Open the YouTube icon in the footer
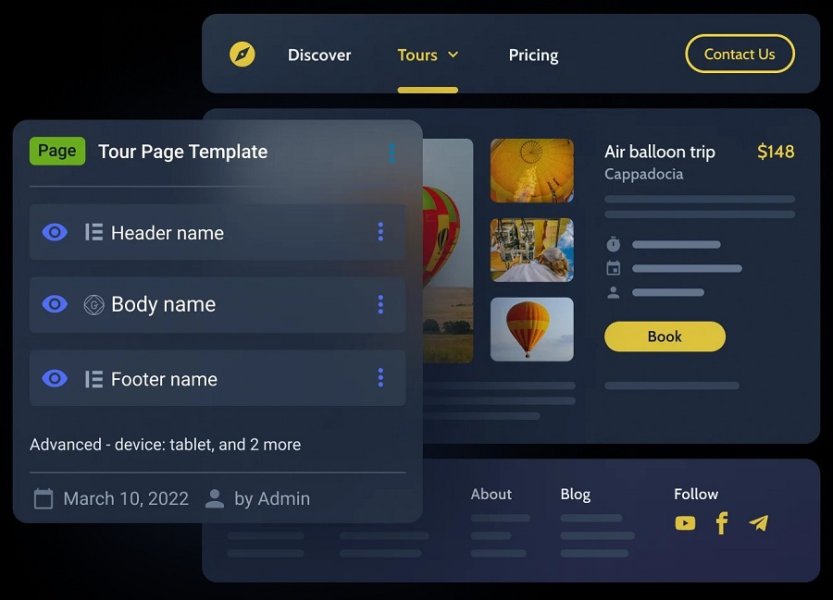Viewport: 833px width, 600px height. [x=685, y=522]
